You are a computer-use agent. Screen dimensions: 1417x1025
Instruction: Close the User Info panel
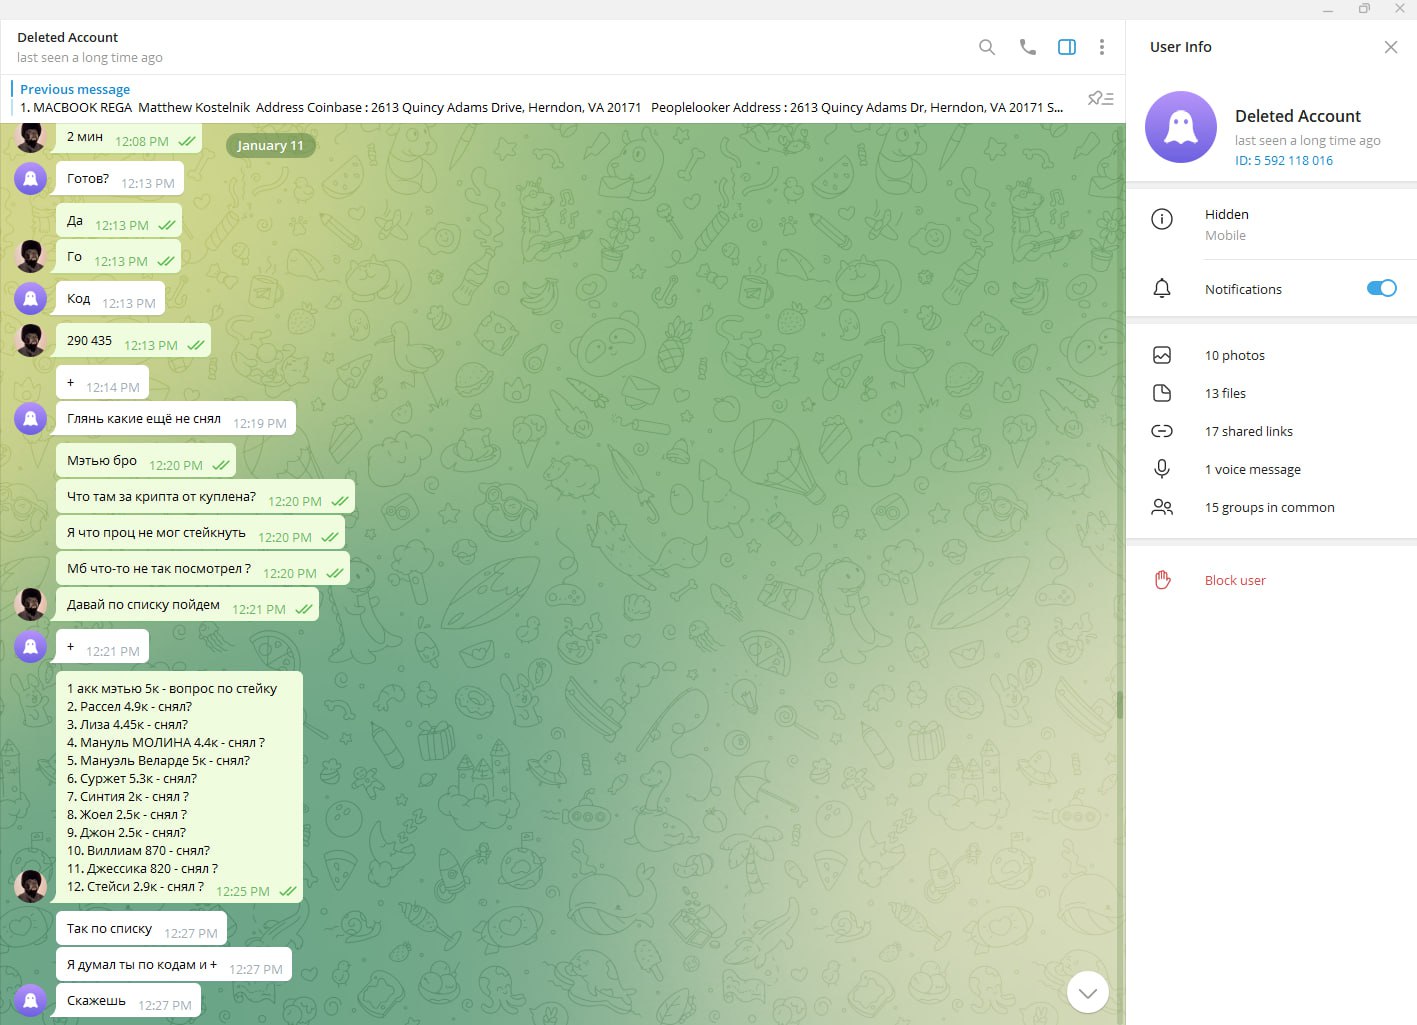point(1391,47)
